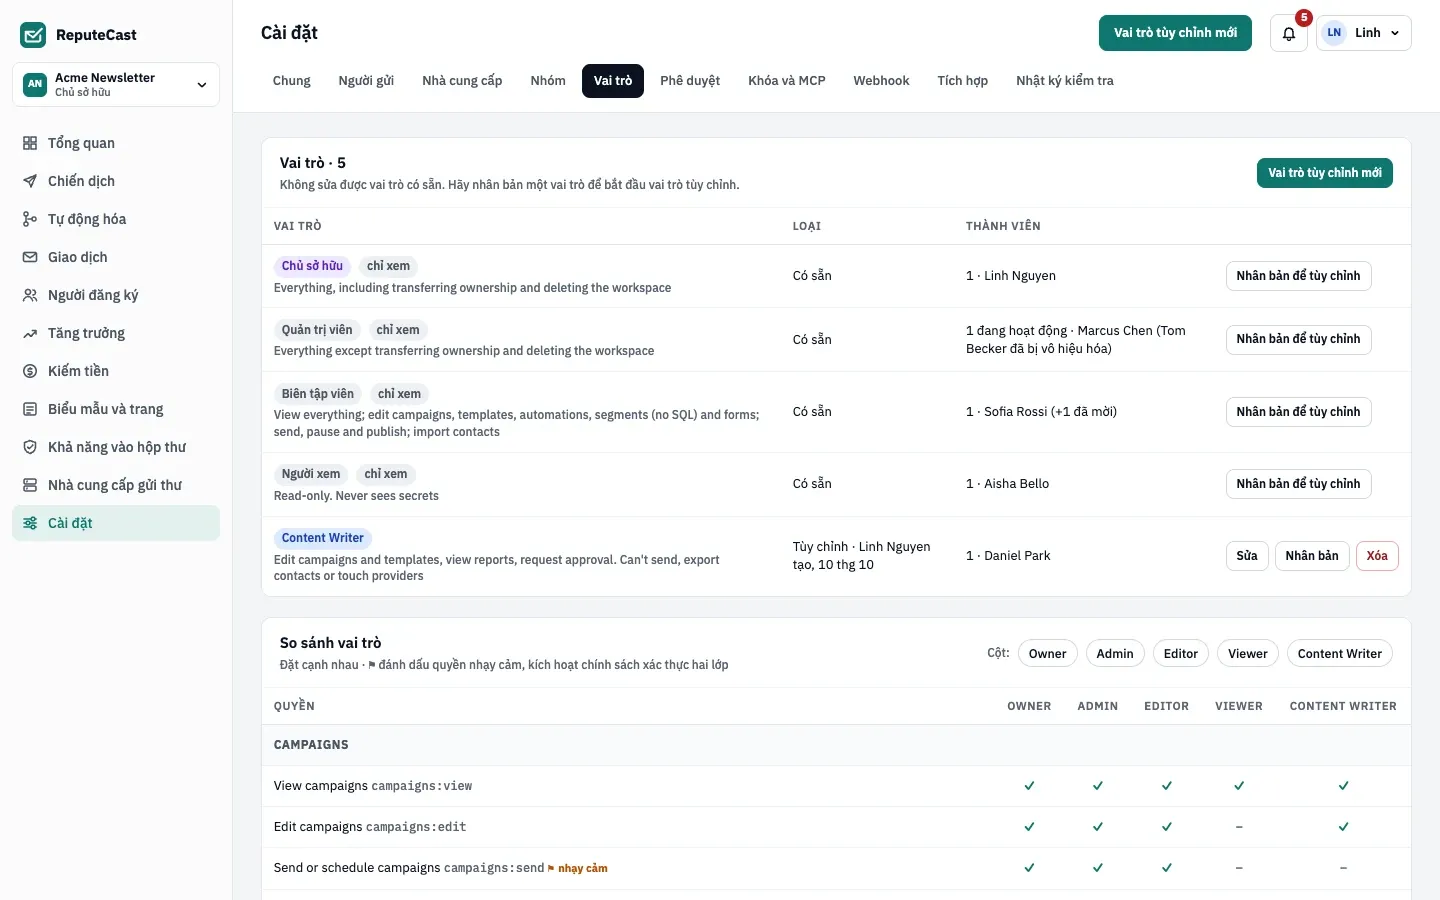Click the Chiến dịch paper-plane icon
The width and height of the screenshot is (1440, 900).
point(30,181)
